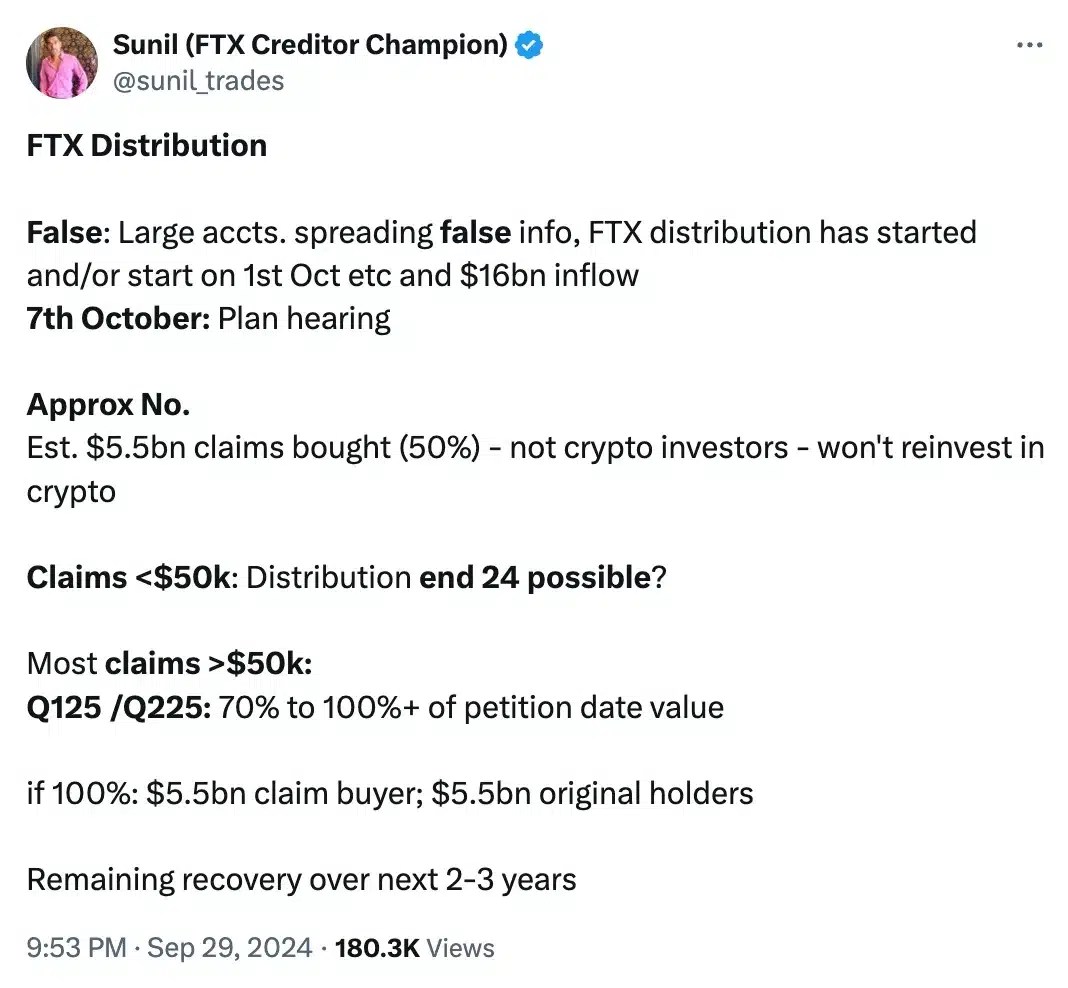Click the bold word False starting the paragraph
Viewport: 1068px width, 988px height.
click(63, 232)
